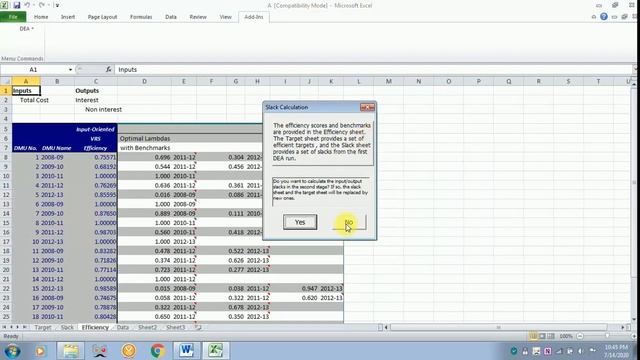Open the Excel Help question mark icon
The width and height of the screenshot is (640, 360).
[x=604, y=17]
